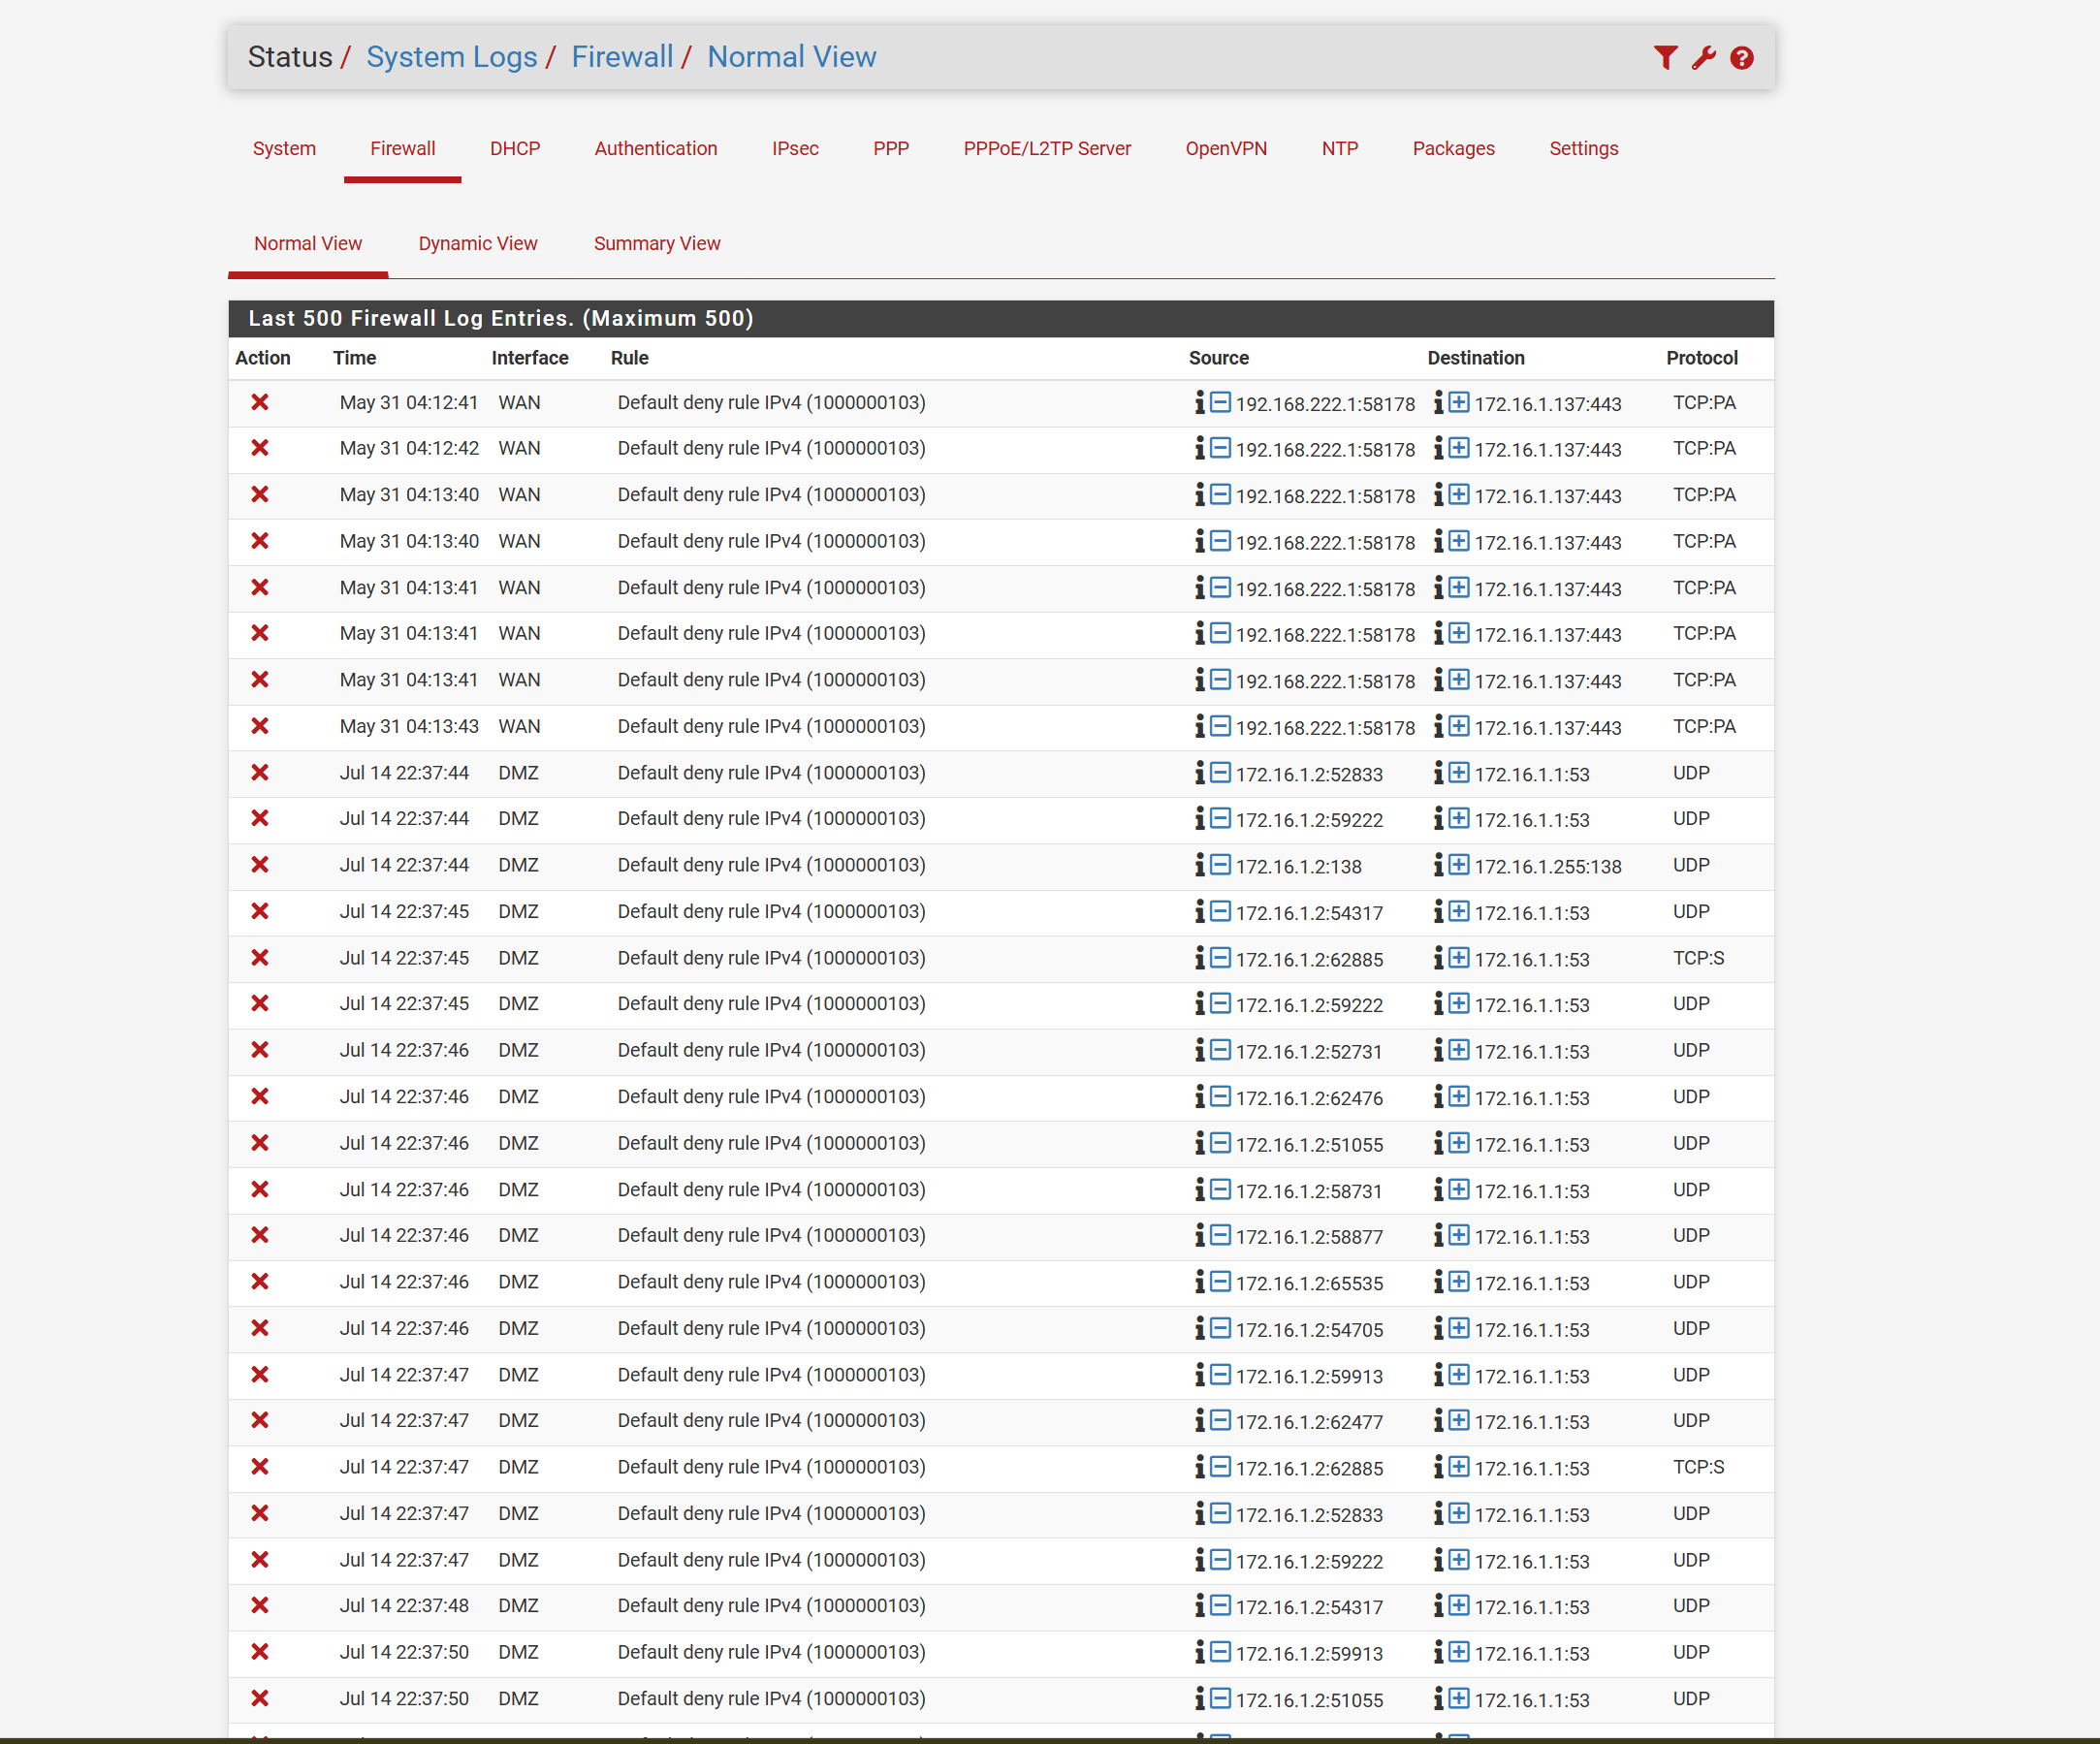The image size is (2100, 1744).
Task: Follow the System Logs breadcrumb link
Action: click(x=452, y=57)
